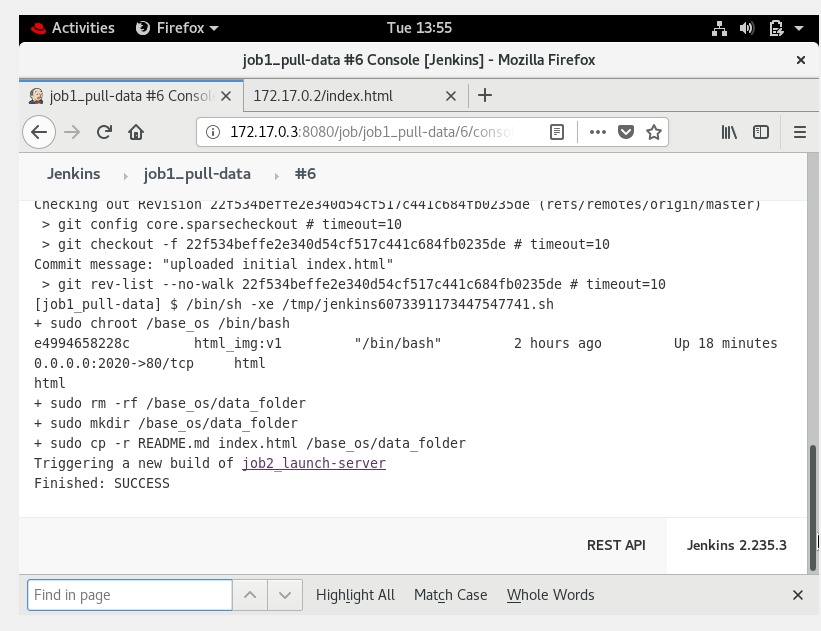Open the Firefox application menu in top bar
The width and height of the screenshot is (821, 631).
177,28
